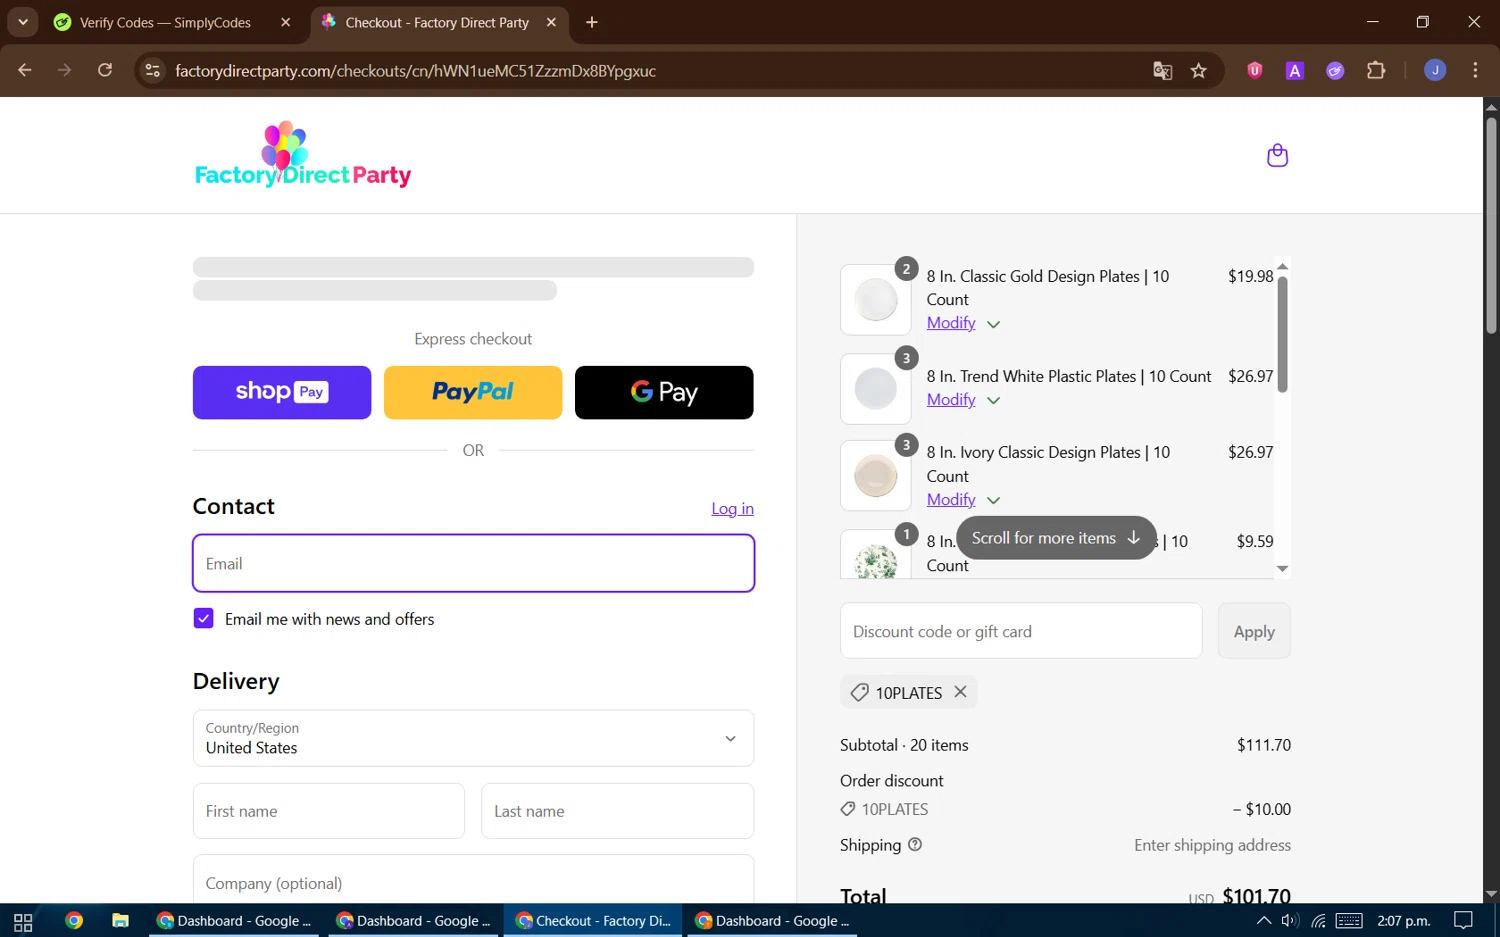Pay with Shop Pay button
This screenshot has height=937, width=1500.
click(282, 392)
